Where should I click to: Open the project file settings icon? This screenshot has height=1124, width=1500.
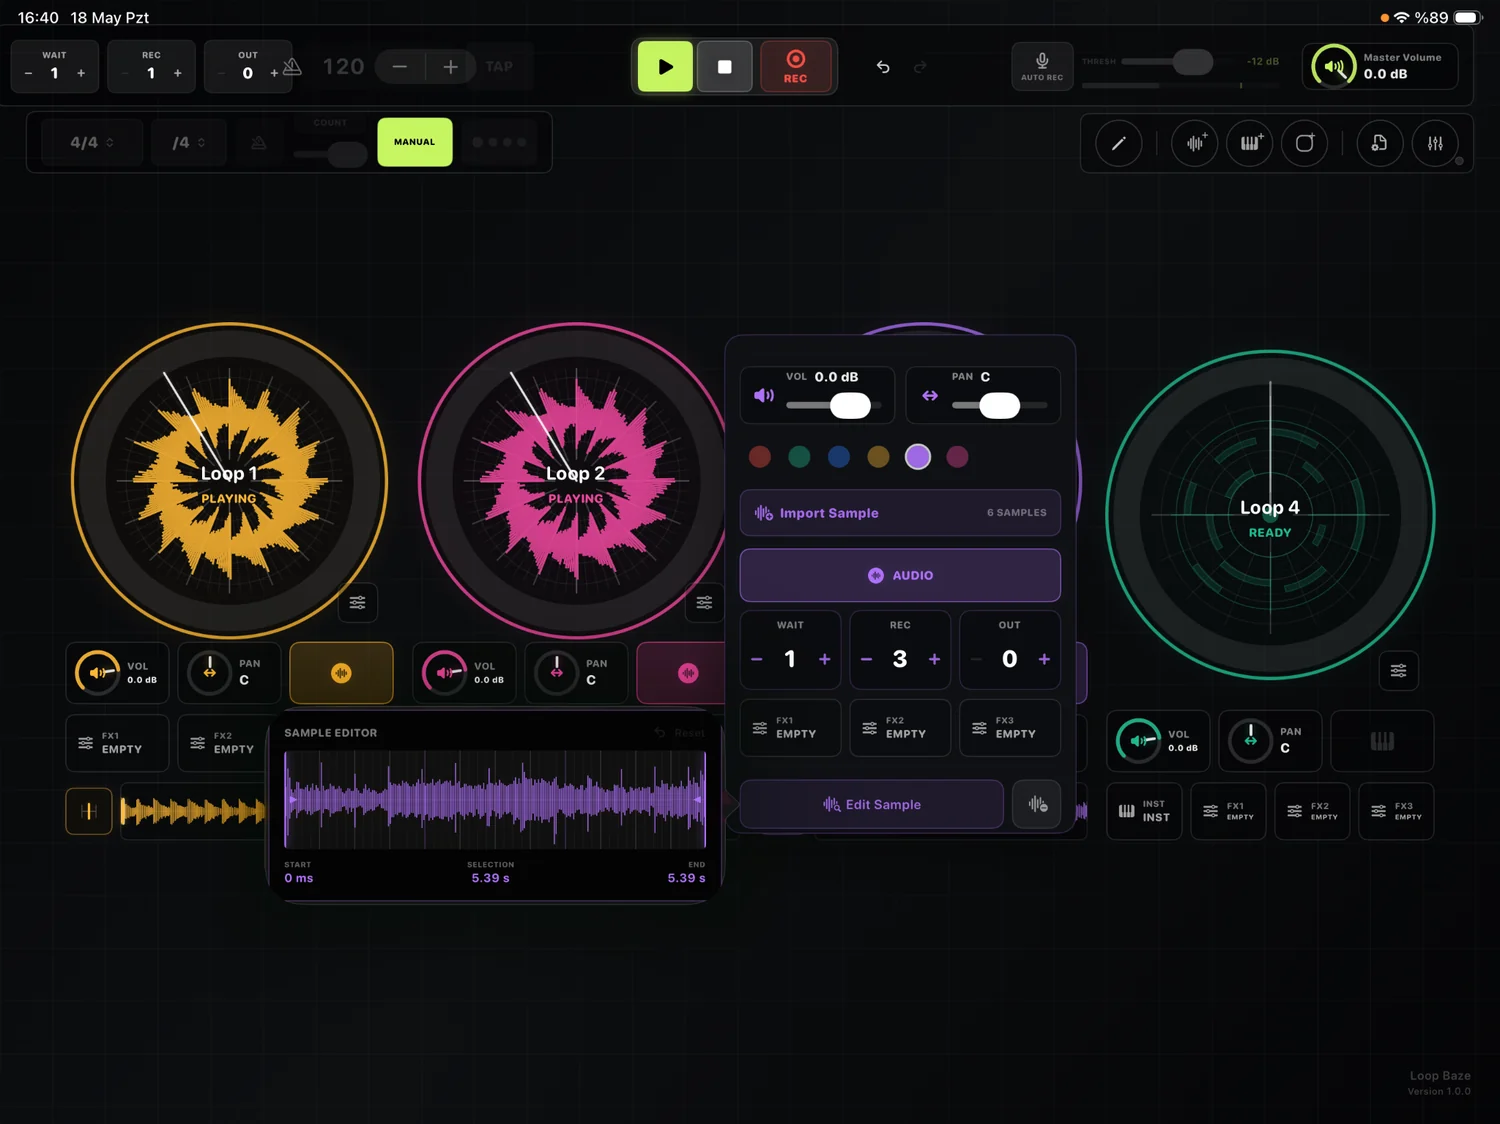pyautogui.click(x=1379, y=143)
